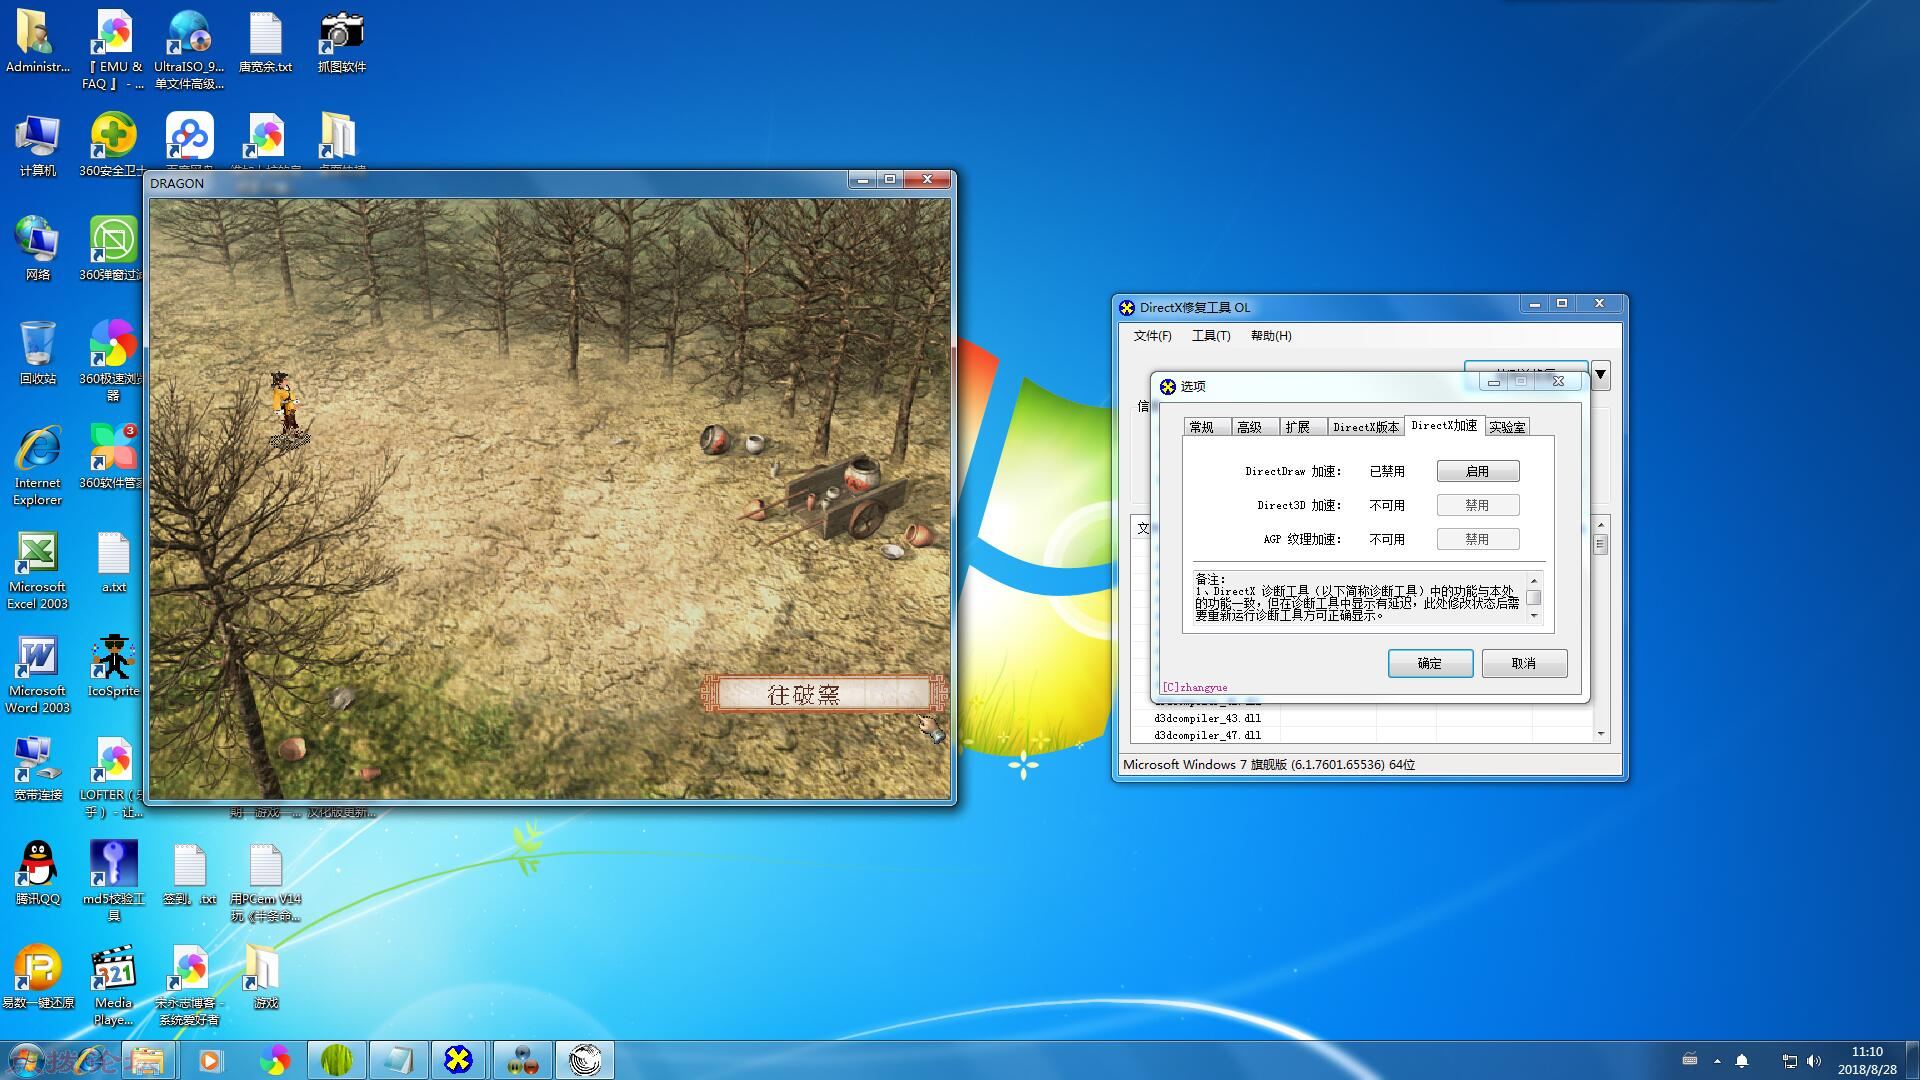The width and height of the screenshot is (1920, 1080).
Task: Click the [C]zhangyue copyright text
Action: tap(1194, 688)
